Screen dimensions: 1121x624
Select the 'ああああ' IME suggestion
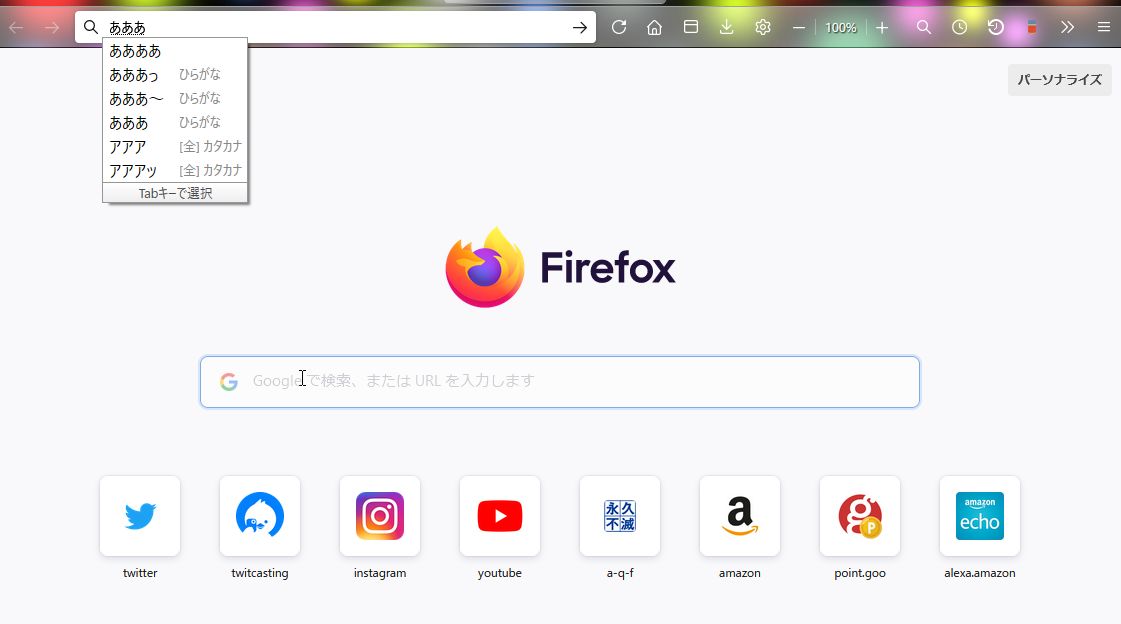pyautogui.click(x=135, y=51)
